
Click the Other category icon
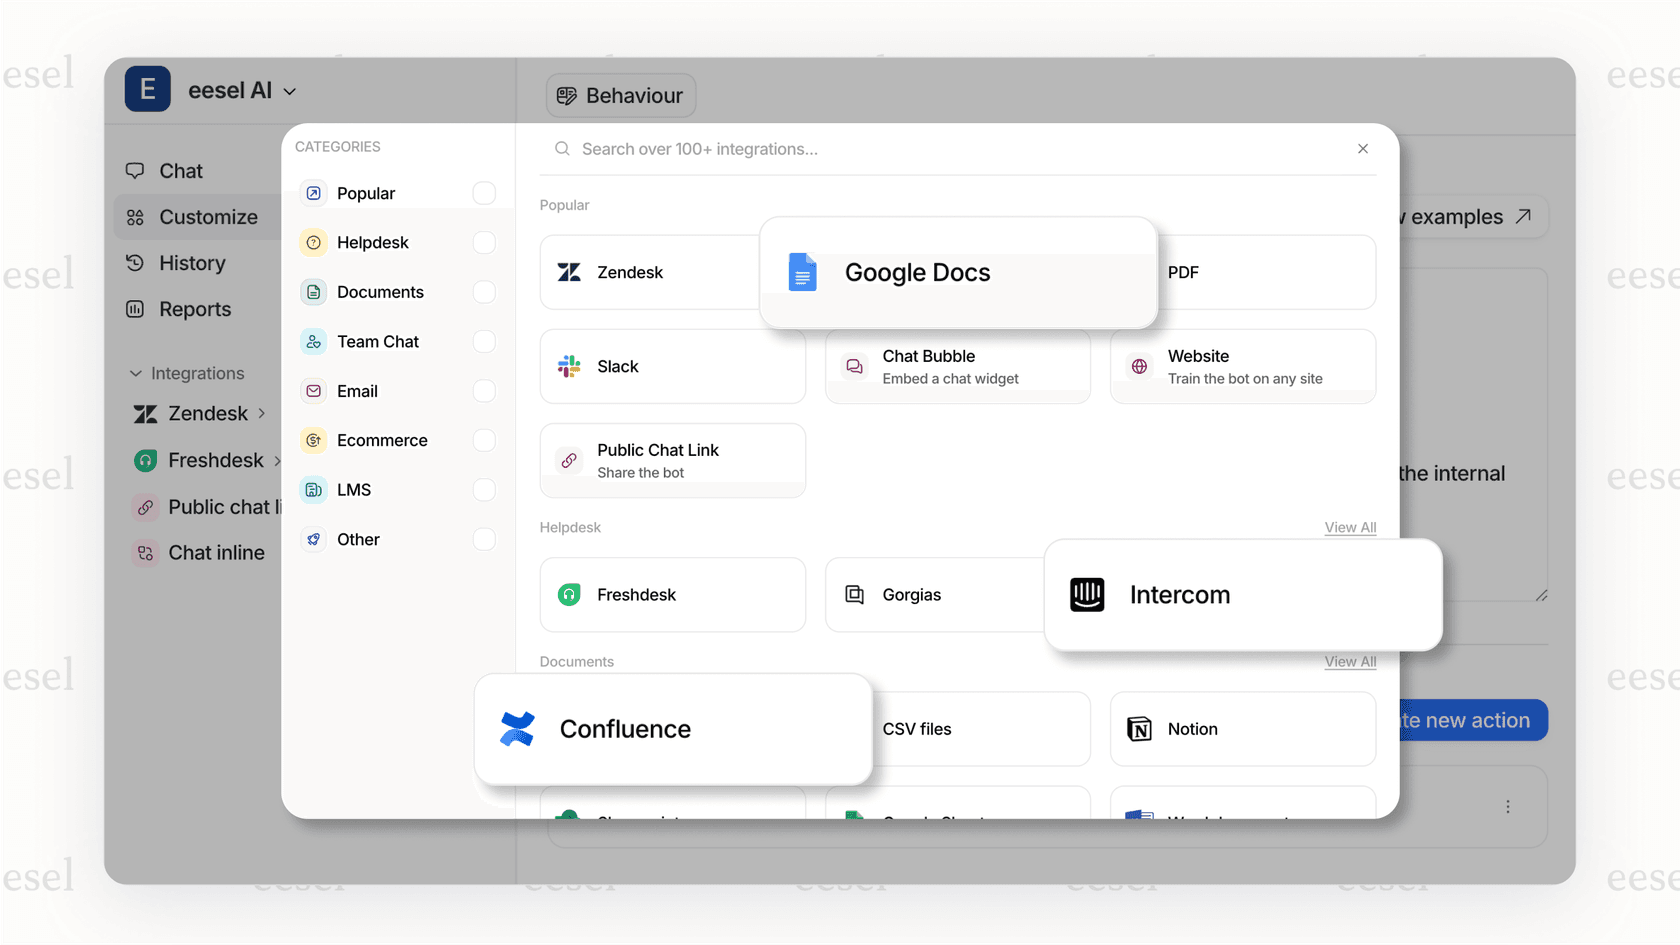pos(314,539)
